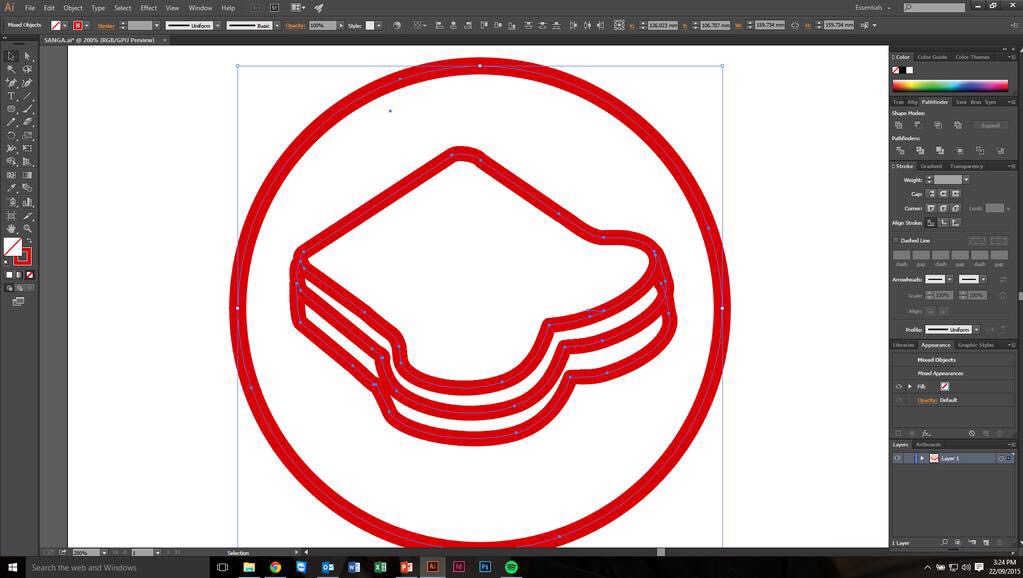Click the Opacity field in control bar

[x=322, y=25]
